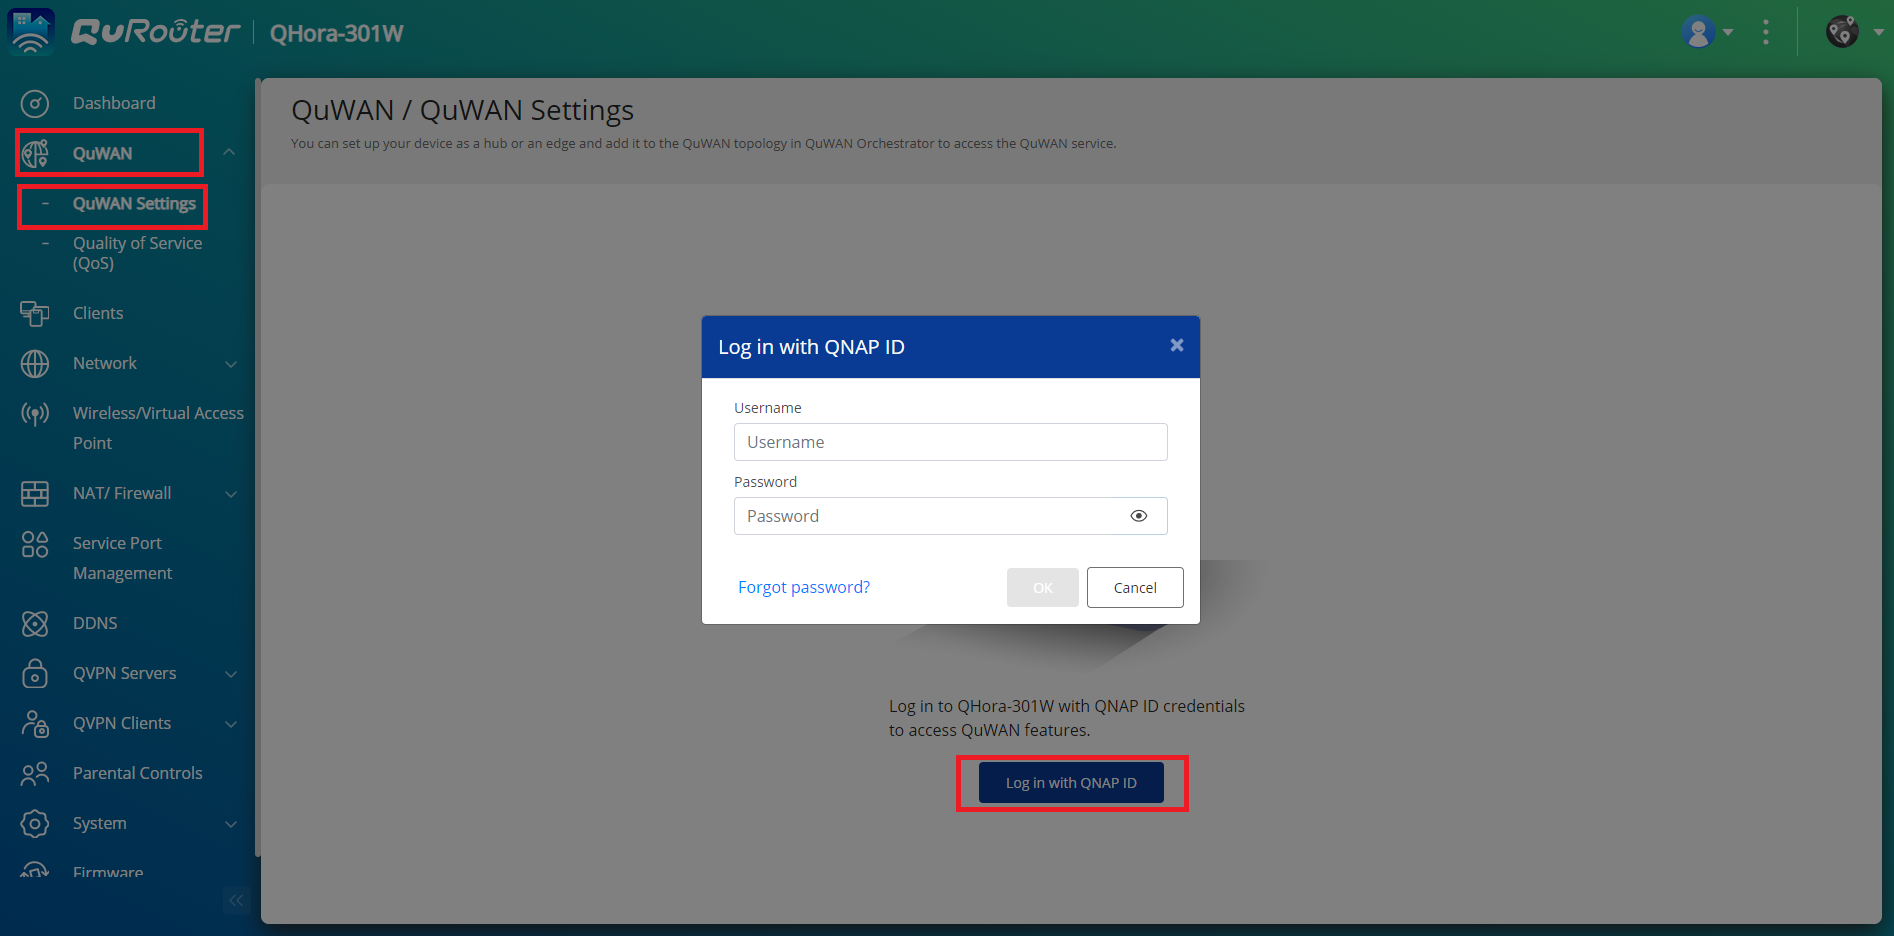
Task: Open Quality of Service (QoS) page
Action: (x=137, y=253)
